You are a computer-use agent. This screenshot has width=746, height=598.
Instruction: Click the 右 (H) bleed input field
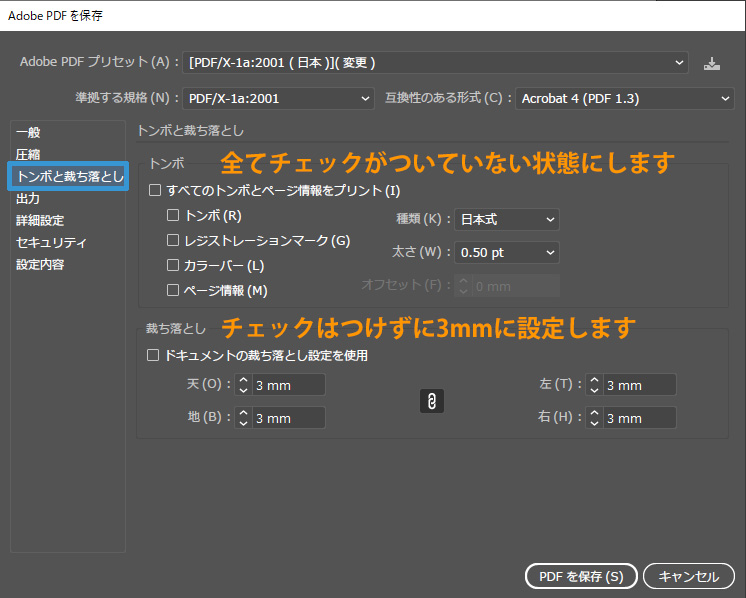[x=639, y=418]
